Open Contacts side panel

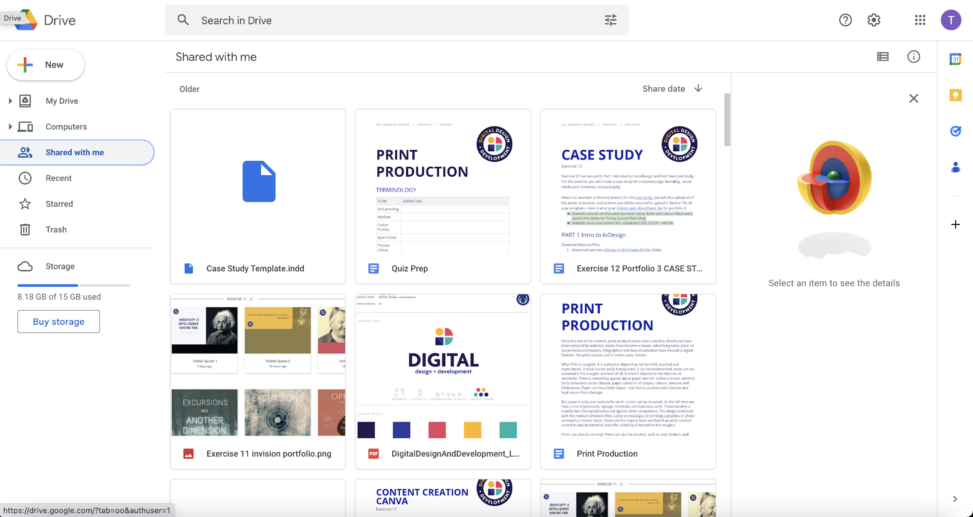pos(955,167)
